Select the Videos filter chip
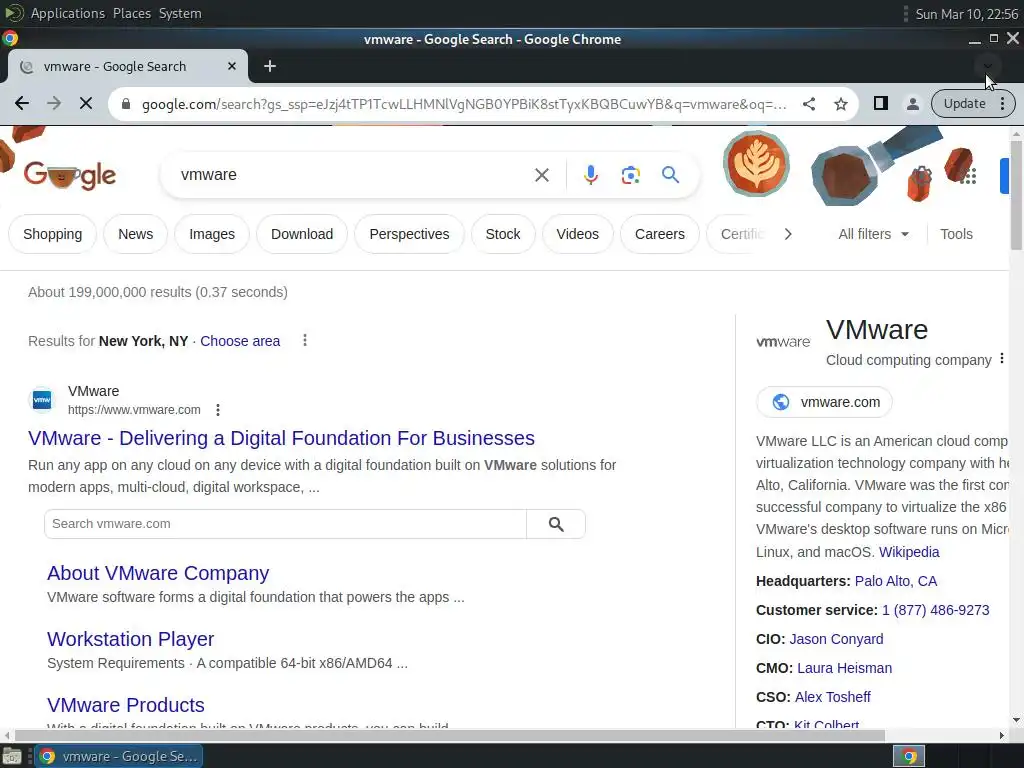Image resolution: width=1024 pixels, height=768 pixels. tap(577, 234)
